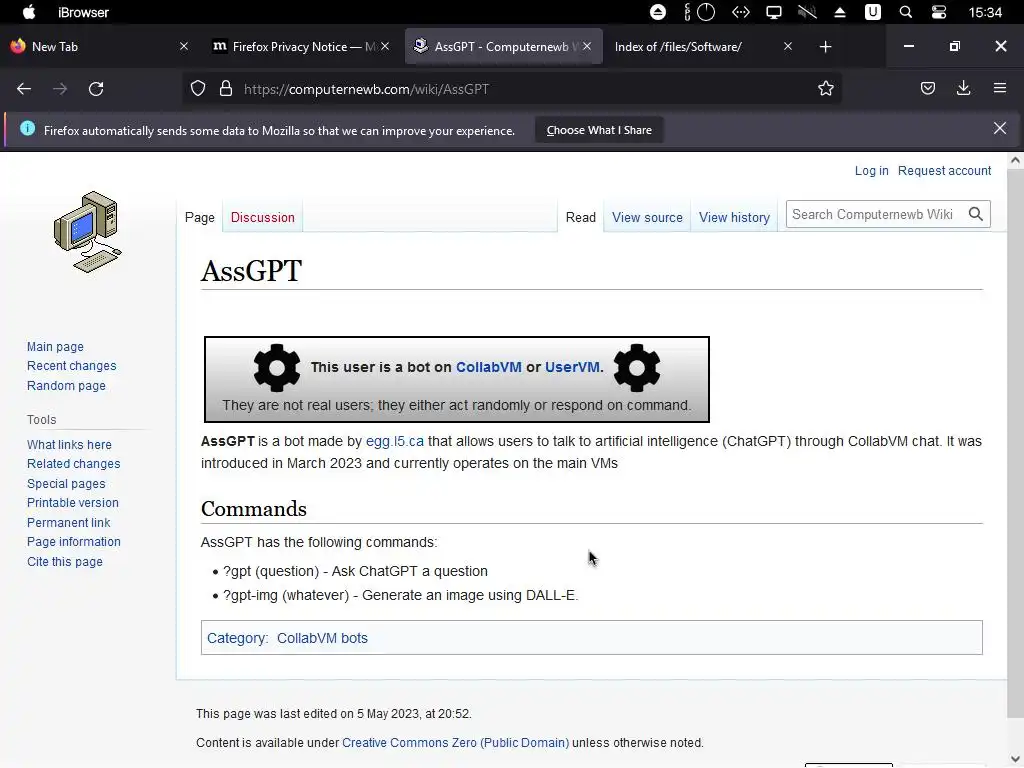Close the Index of /files/Software/ tab
The image size is (1024, 768).
[788, 46]
